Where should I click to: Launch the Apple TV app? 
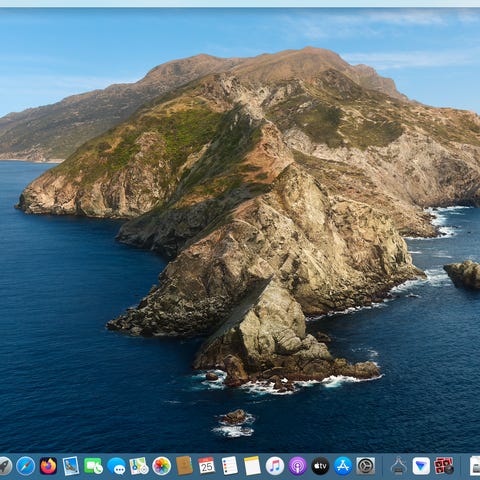[x=320, y=466]
